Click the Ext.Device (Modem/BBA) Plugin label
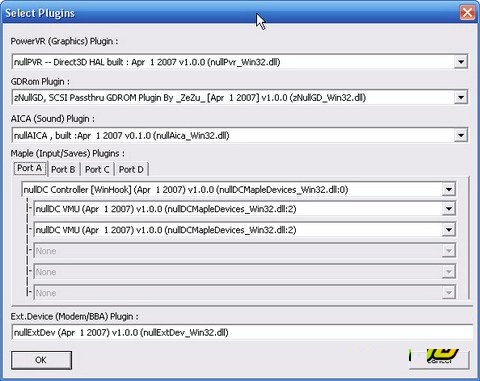 (74, 316)
